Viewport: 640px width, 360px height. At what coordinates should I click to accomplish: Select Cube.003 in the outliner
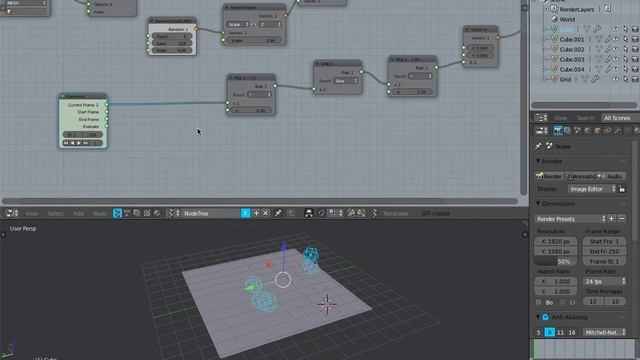click(x=572, y=60)
